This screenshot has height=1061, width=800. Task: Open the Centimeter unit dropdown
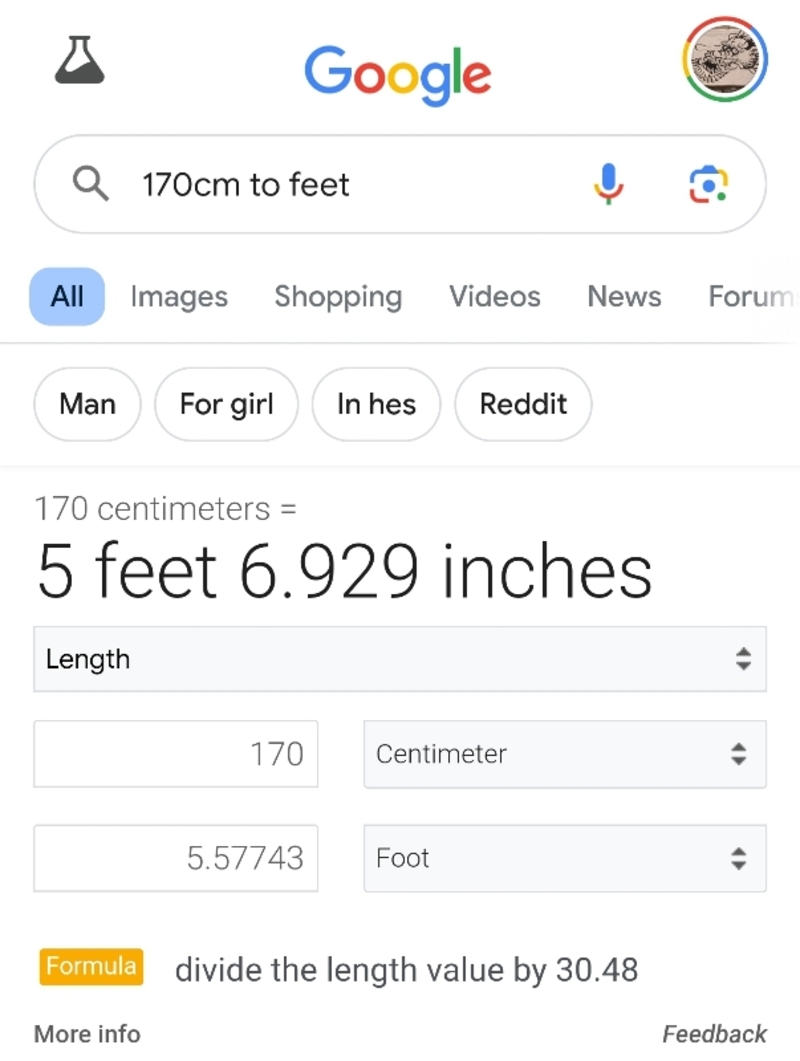click(x=564, y=754)
